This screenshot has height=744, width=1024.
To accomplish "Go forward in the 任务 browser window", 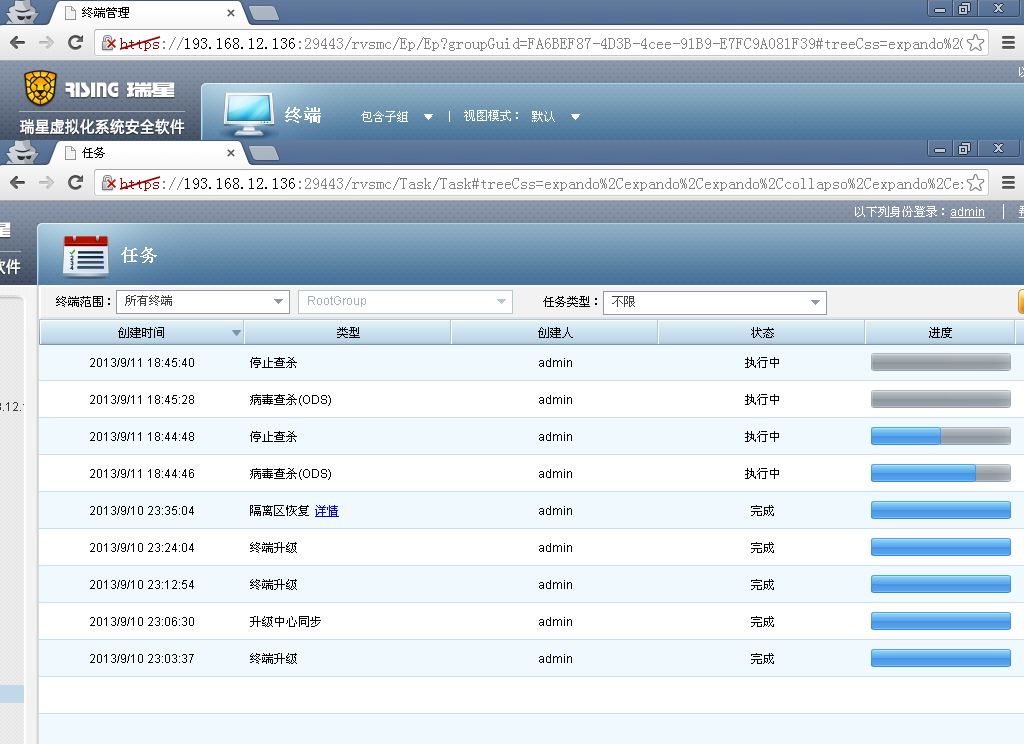I will pos(46,182).
